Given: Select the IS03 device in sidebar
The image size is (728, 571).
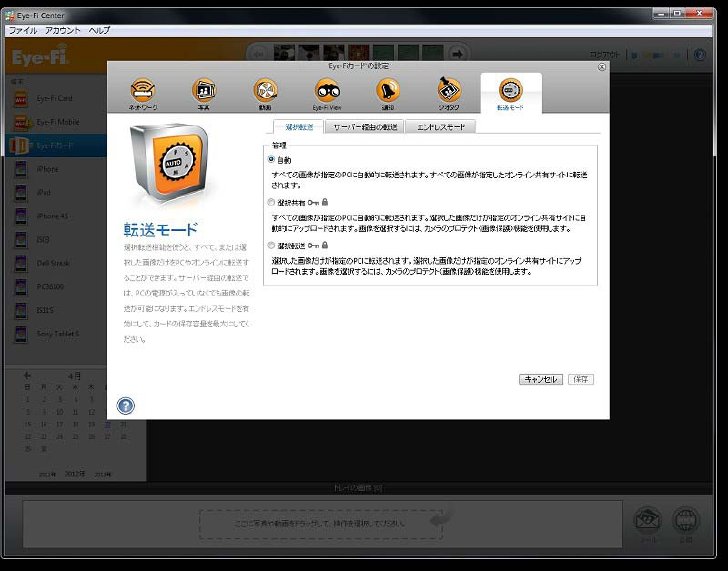Looking at the screenshot, I should point(56,240).
